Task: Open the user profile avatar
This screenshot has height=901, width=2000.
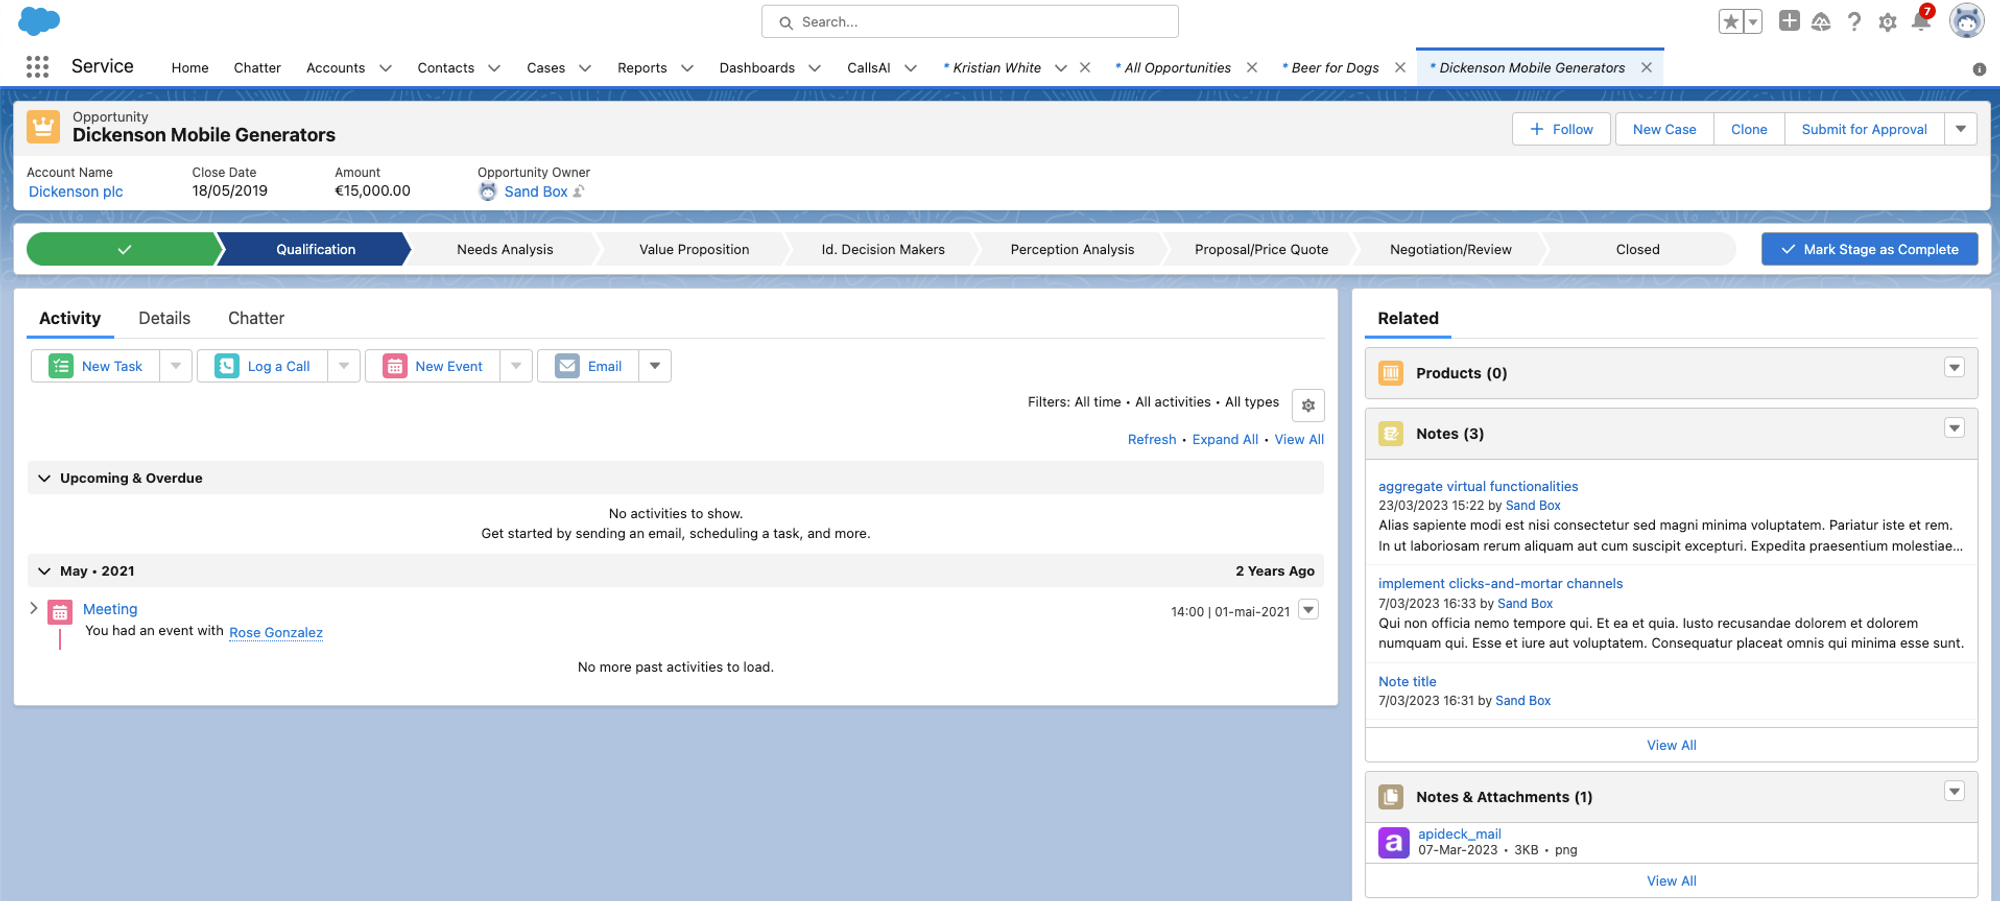Action: point(1966,21)
